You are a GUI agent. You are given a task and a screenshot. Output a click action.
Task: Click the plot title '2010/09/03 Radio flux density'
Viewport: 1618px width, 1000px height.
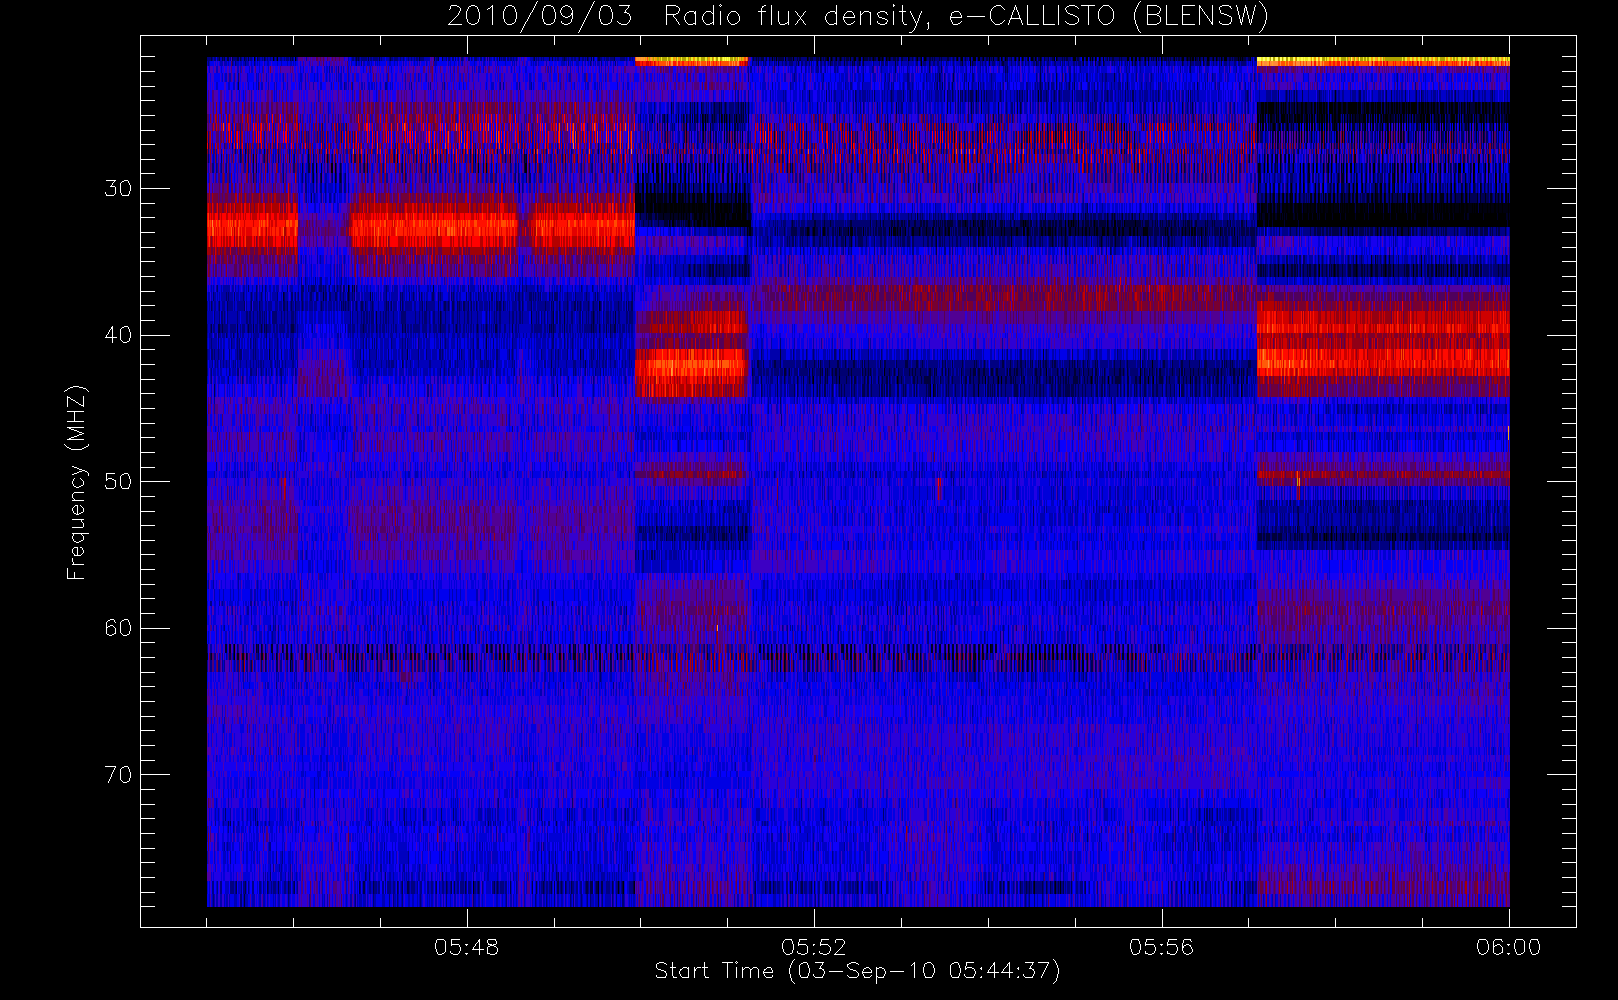858,17
